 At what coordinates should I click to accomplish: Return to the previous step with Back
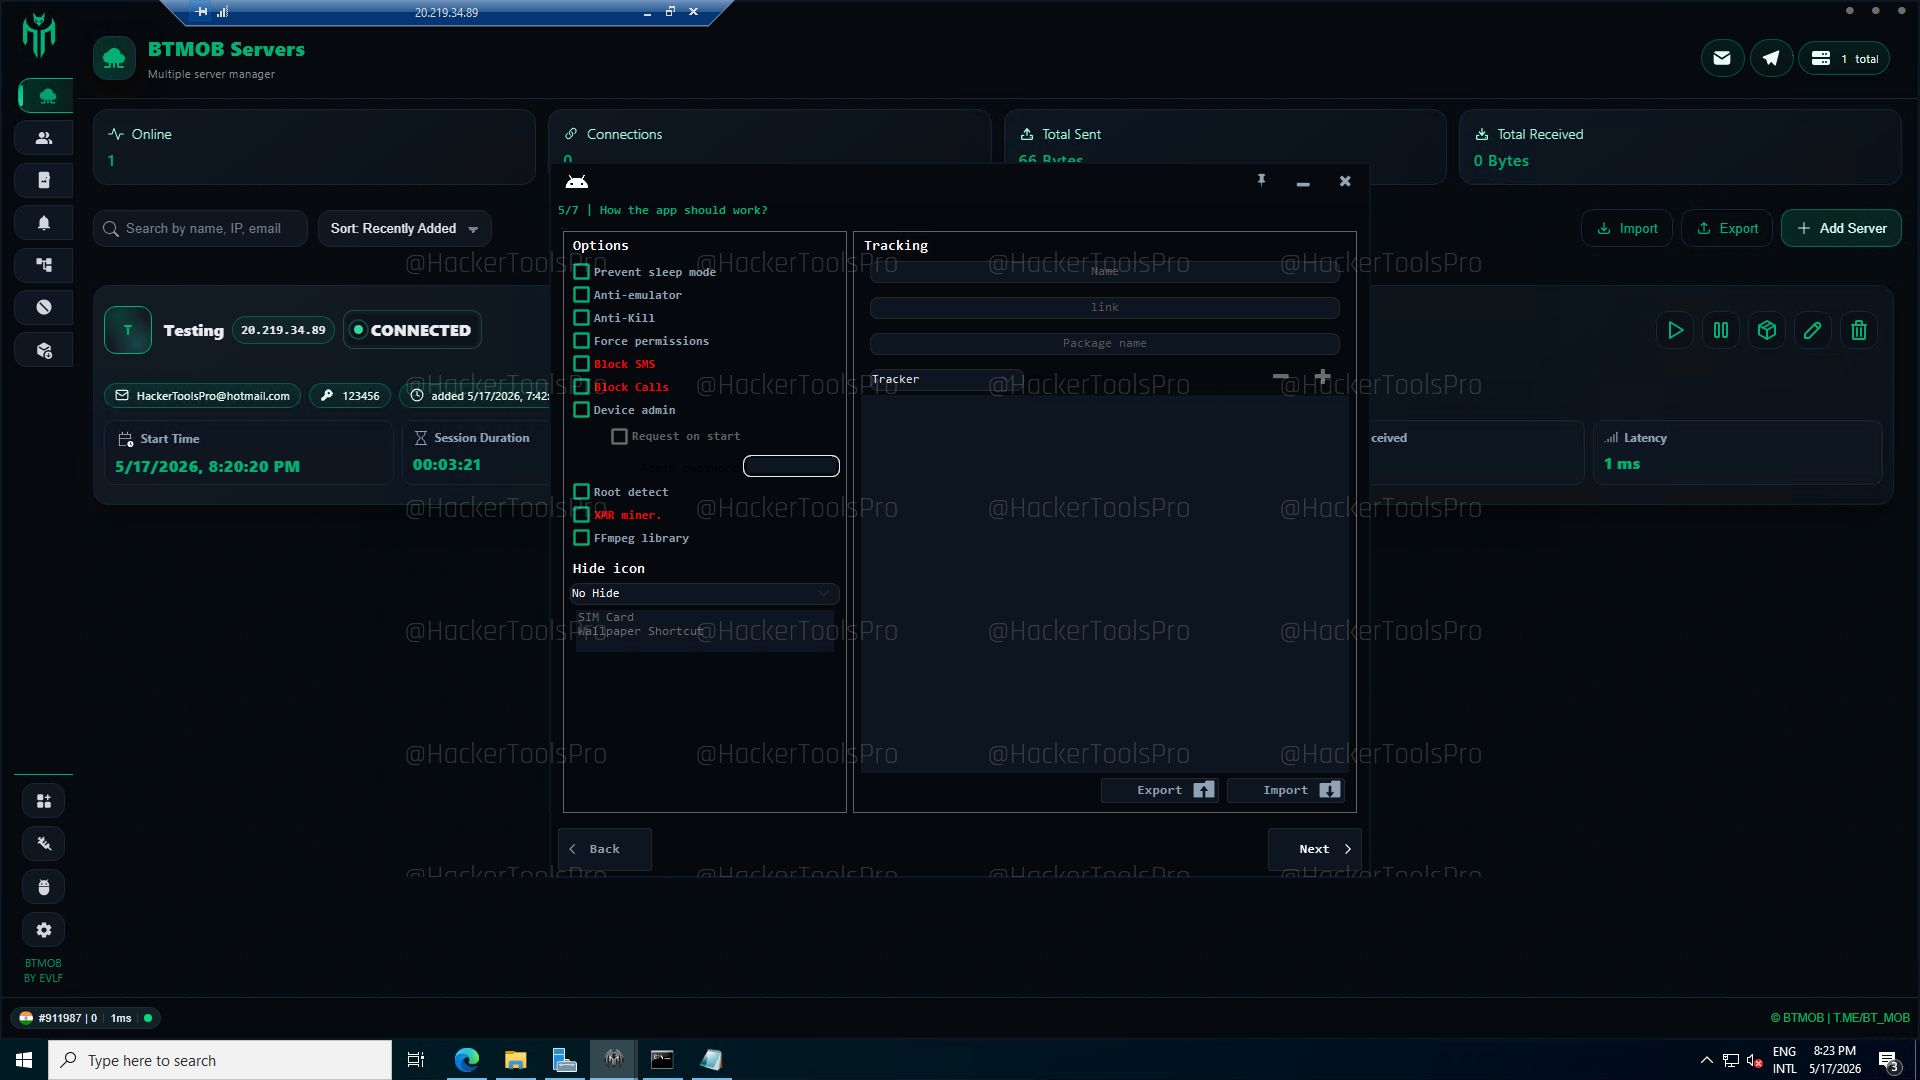pos(604,849)
